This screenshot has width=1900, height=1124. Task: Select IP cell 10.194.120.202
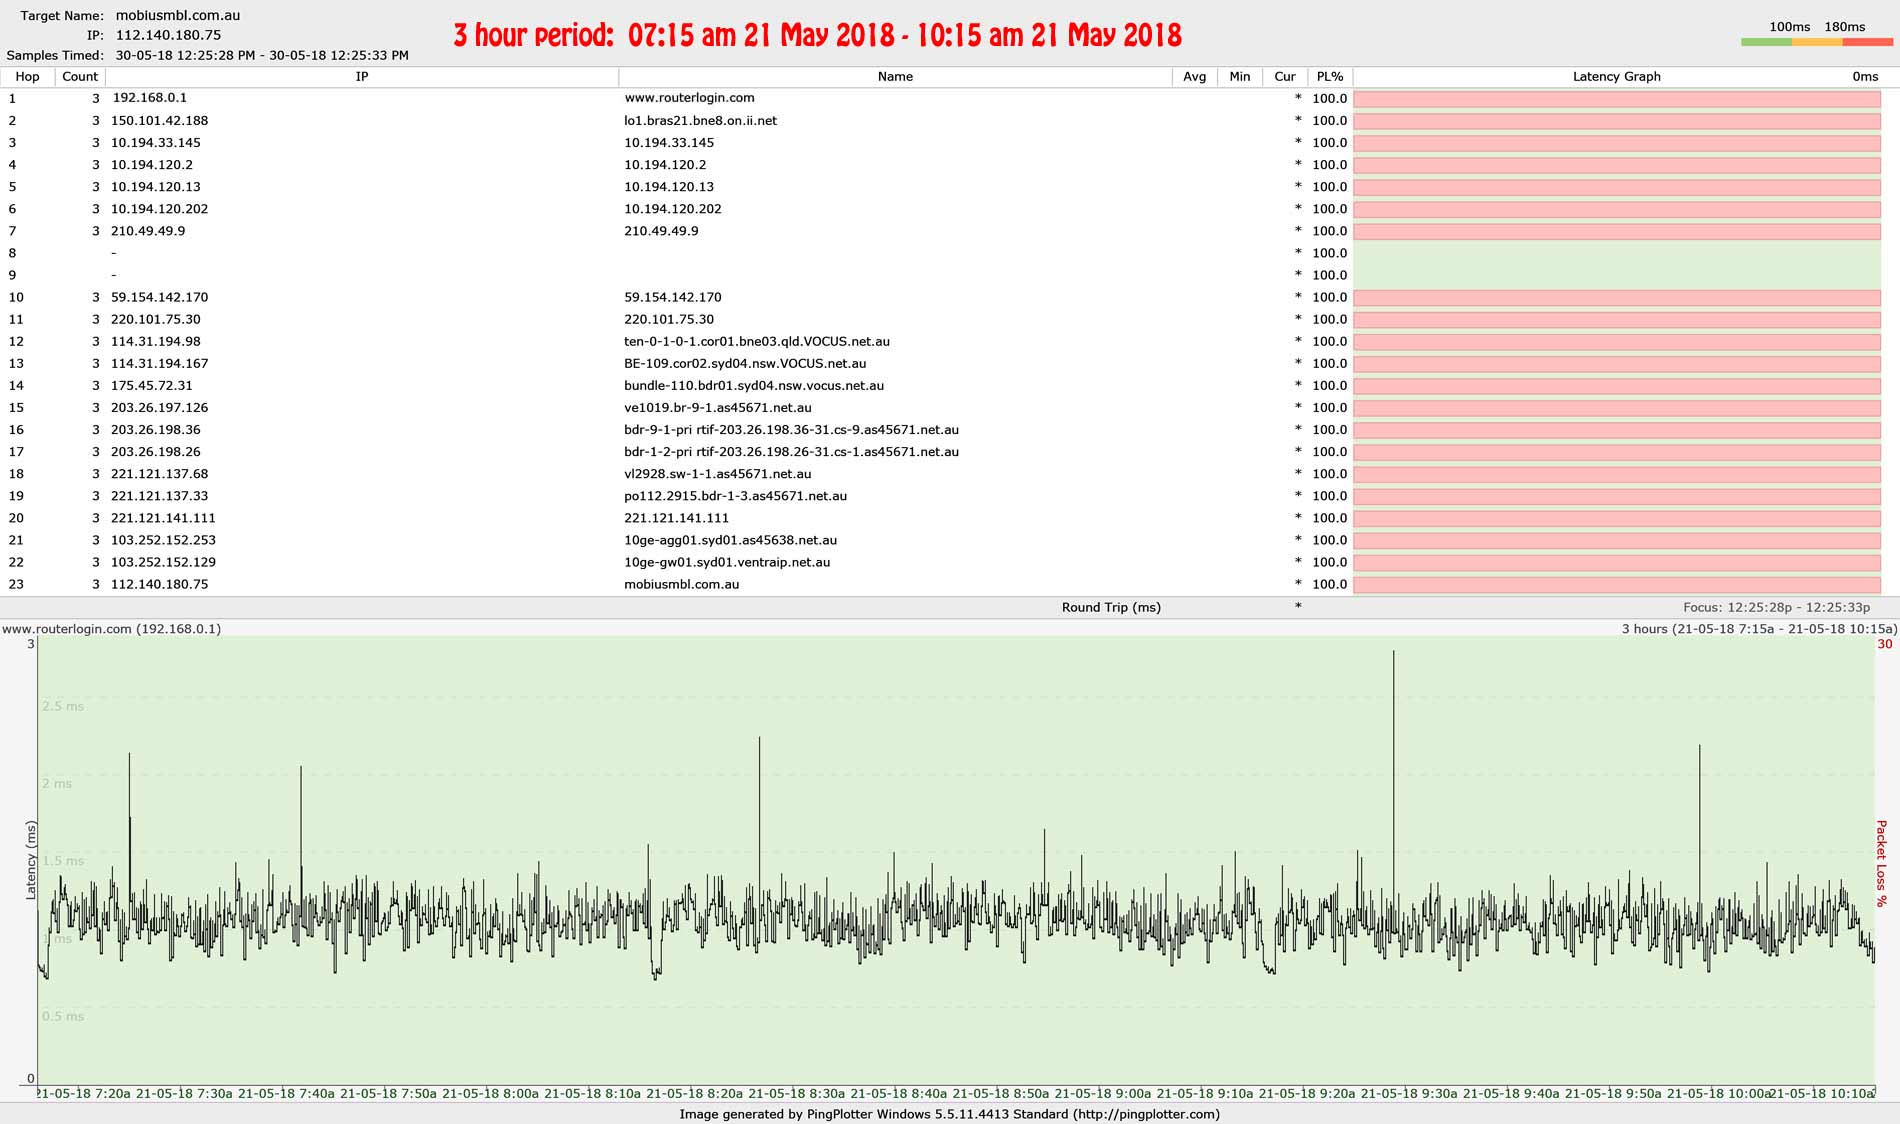(160, 208)
